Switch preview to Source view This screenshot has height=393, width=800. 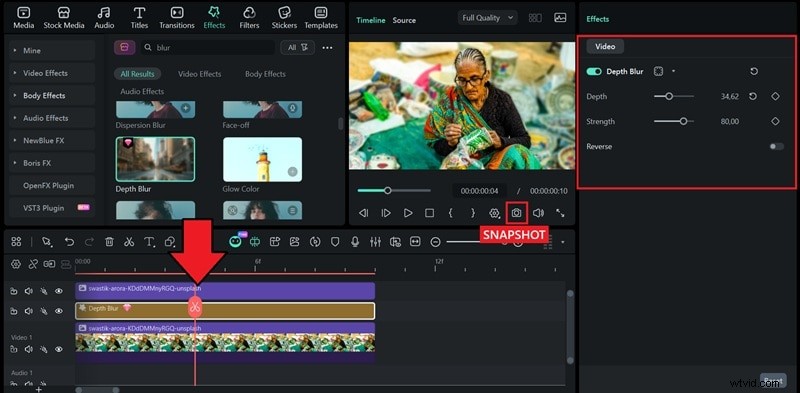pos(404,20)
